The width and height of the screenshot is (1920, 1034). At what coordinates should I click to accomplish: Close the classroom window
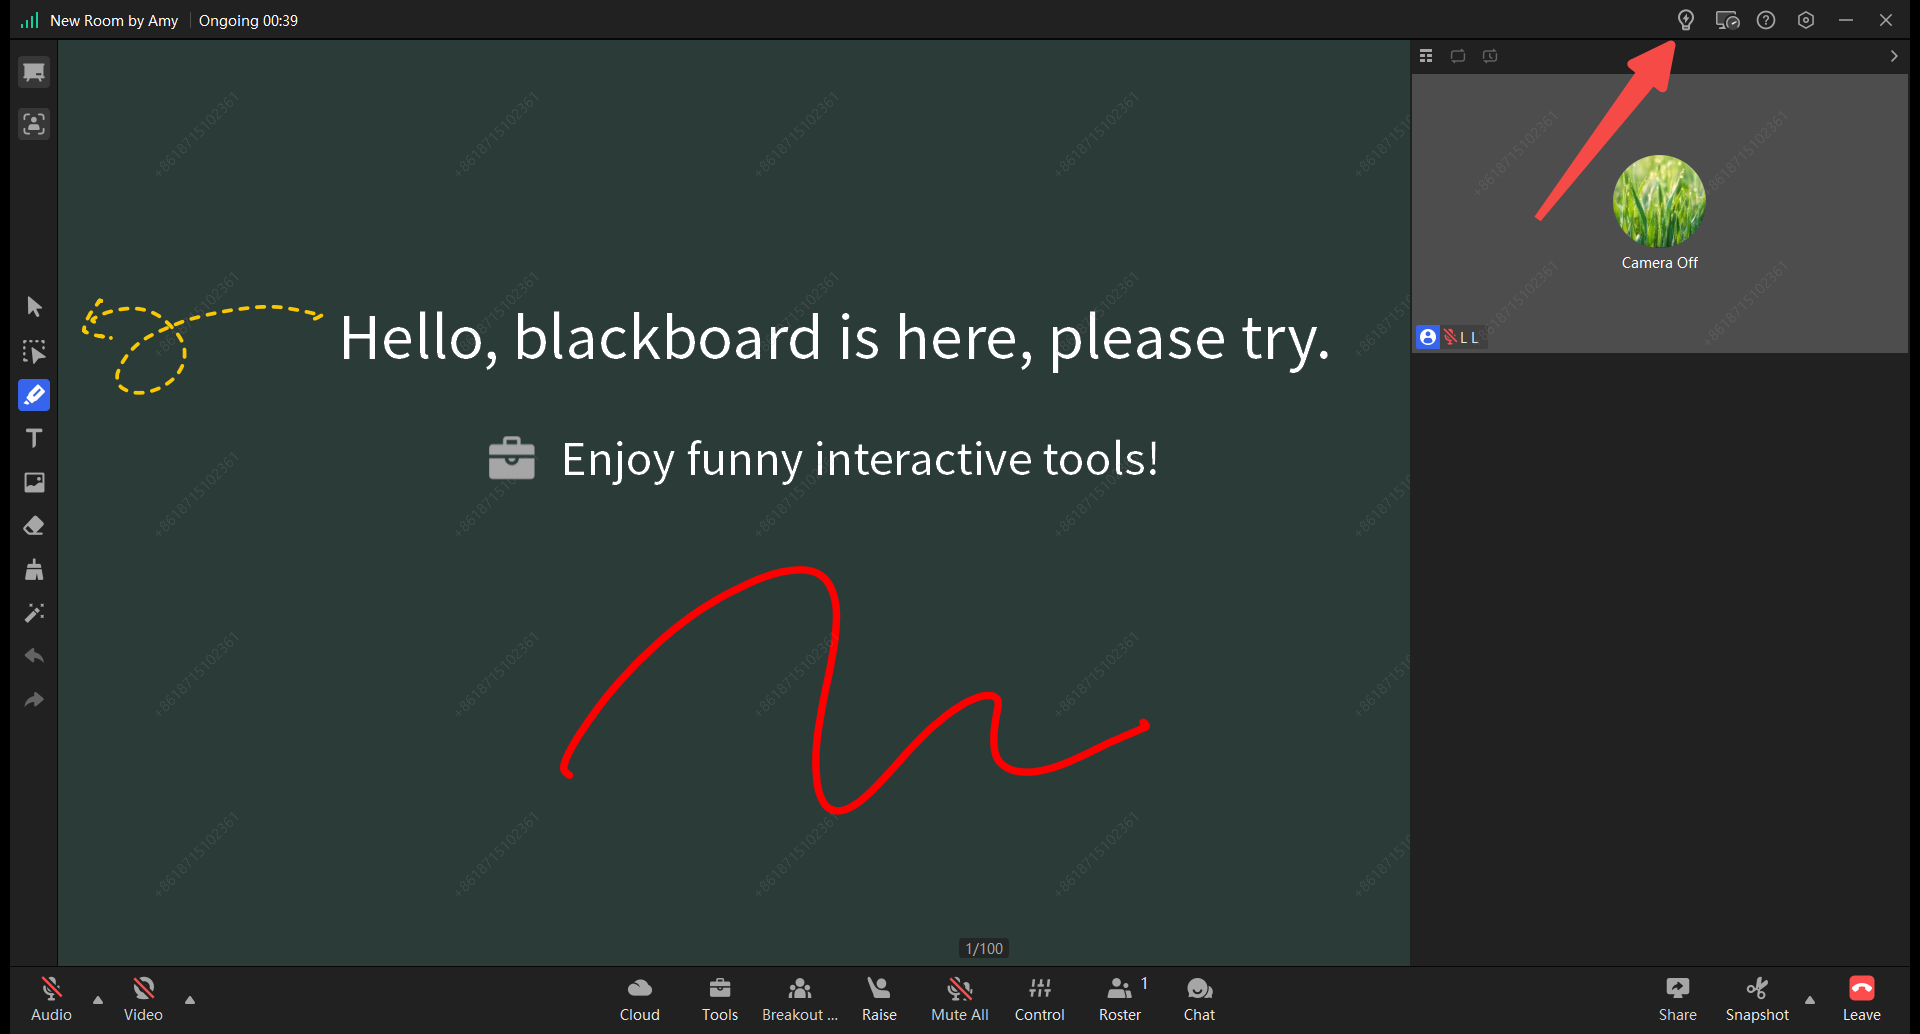click(x=1886, y=20)
